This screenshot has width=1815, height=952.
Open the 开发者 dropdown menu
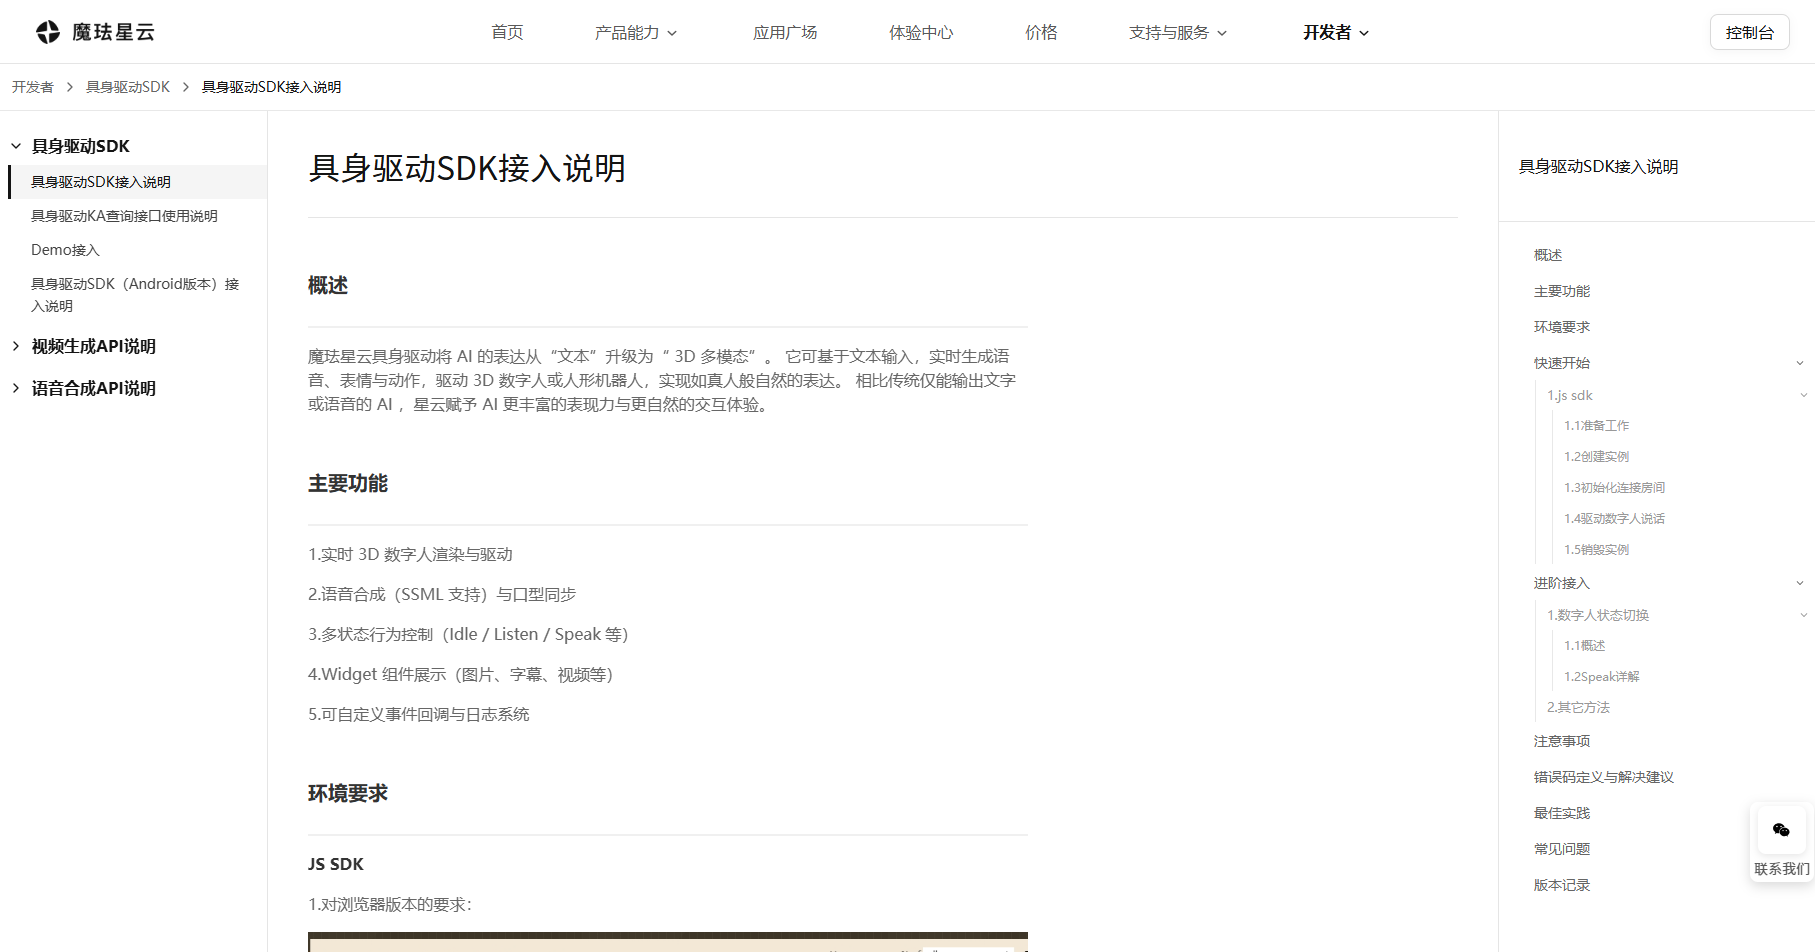[1336, 33]
